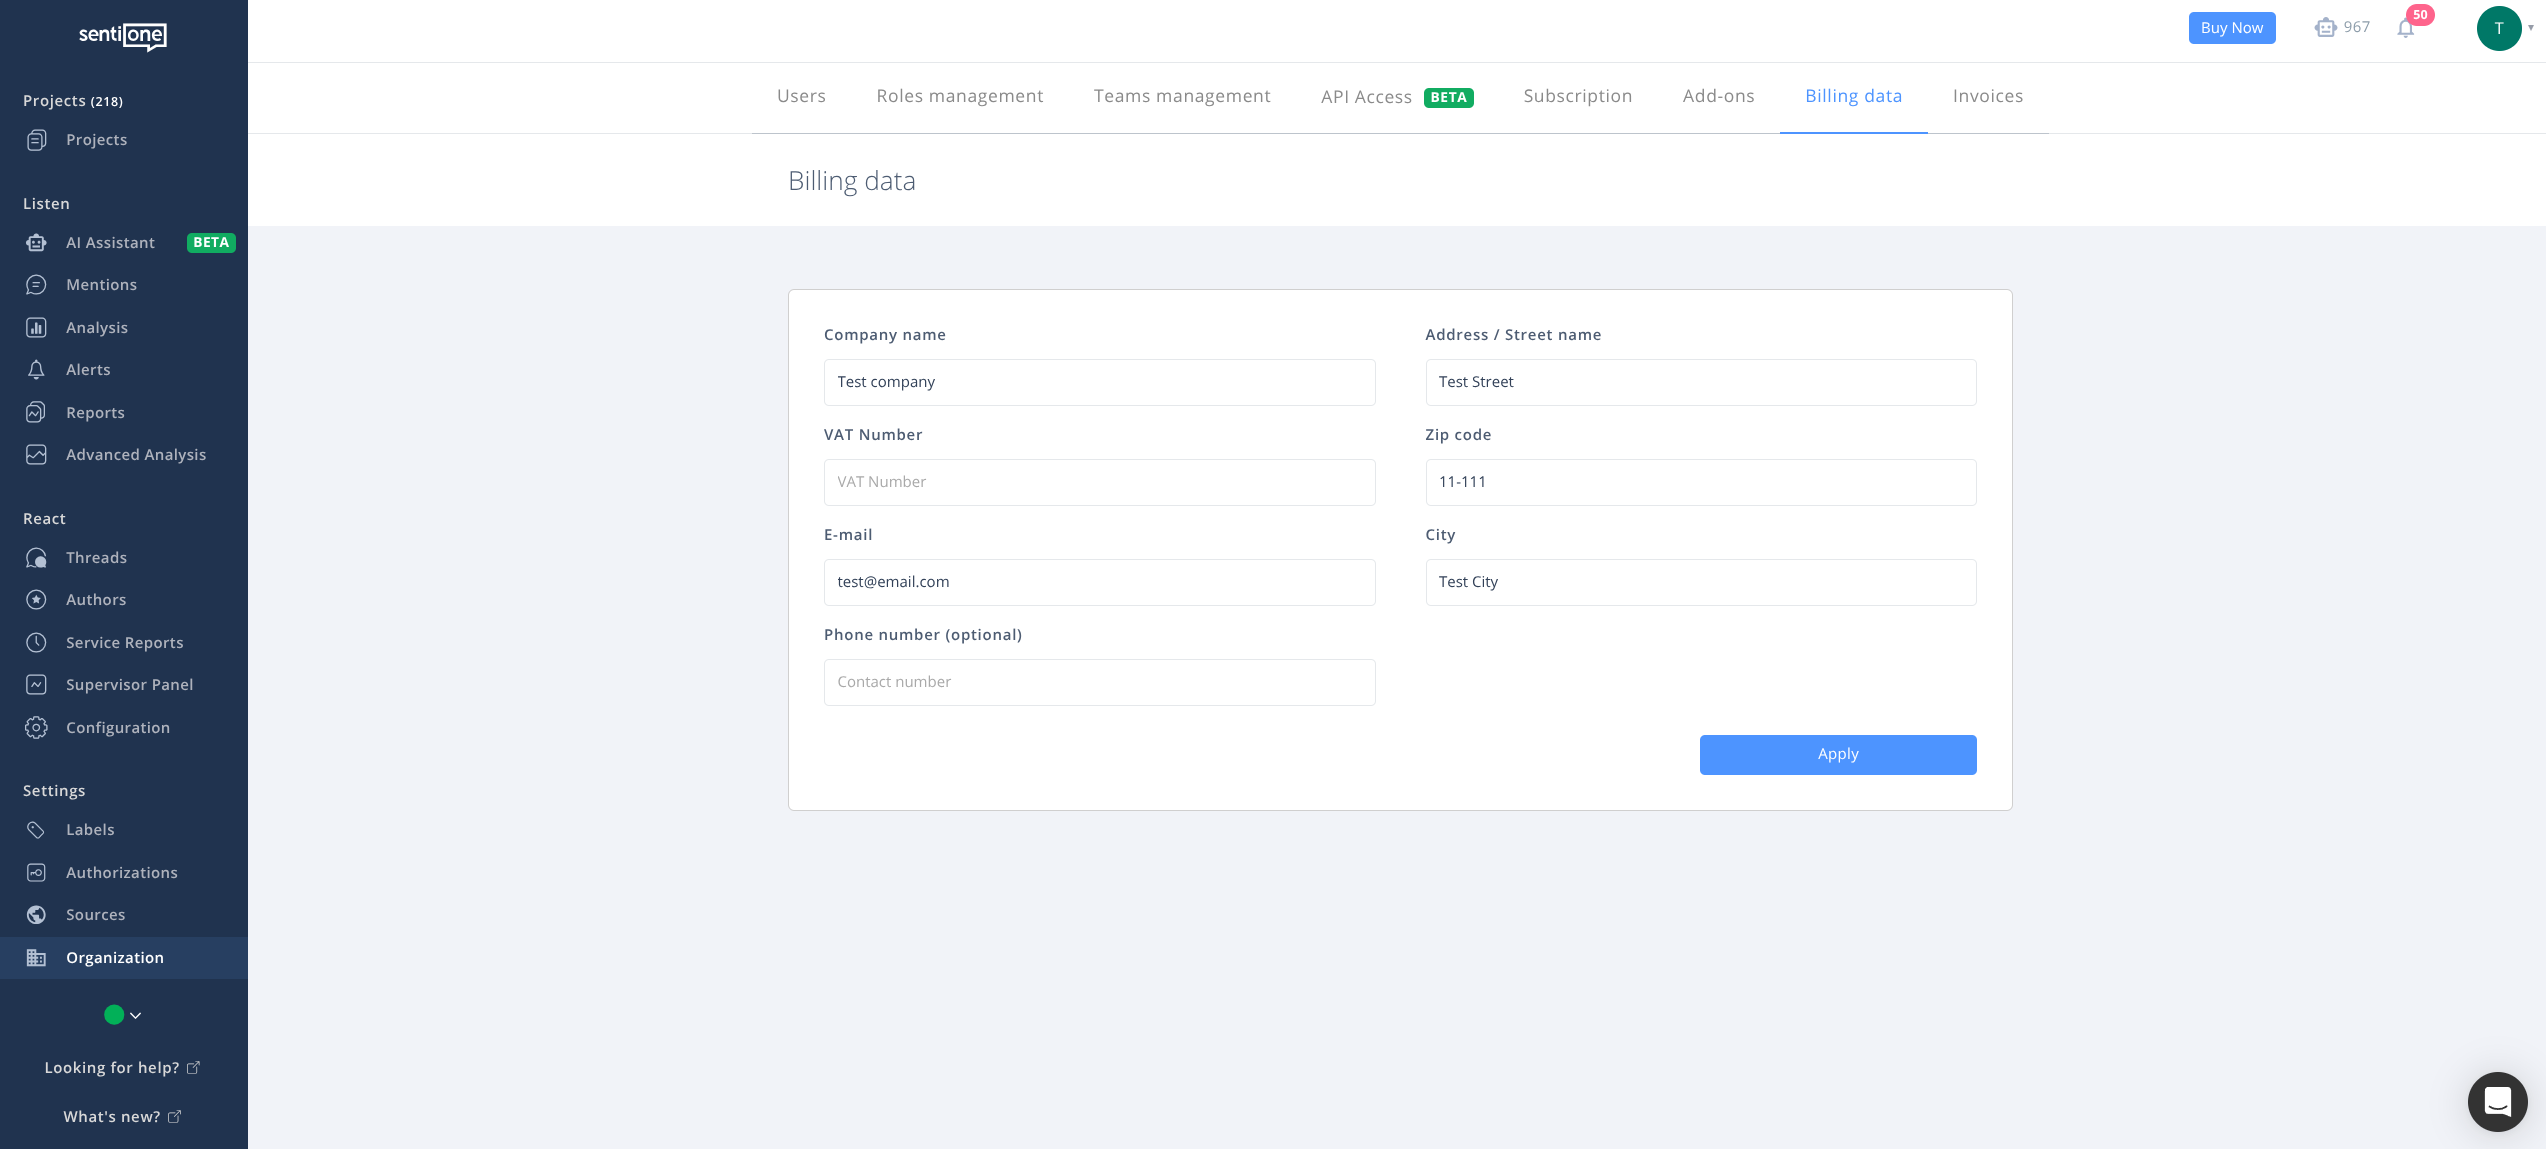2546x1149 pixels.
Task: Focus the VAT Number input field
Action: [1099, 482]
